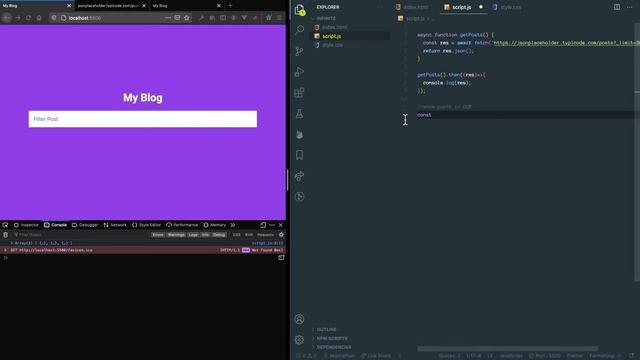The width and height of the screenshot is (640, 360).
Task: Click the browser Home button
Action: point(39,18)
